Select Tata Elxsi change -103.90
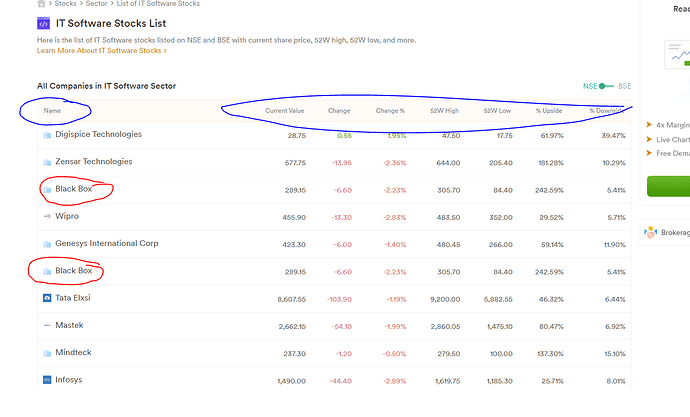690x417 pixels. tap(339, 299)
